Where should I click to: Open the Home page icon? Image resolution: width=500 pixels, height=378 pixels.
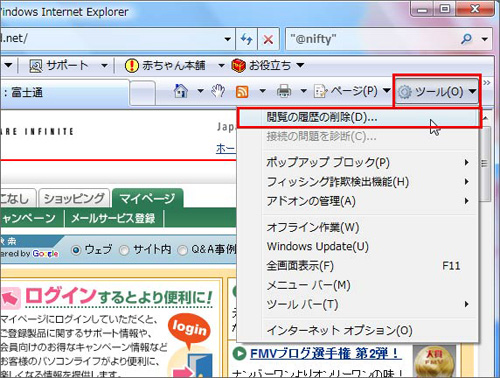(181, 91)
